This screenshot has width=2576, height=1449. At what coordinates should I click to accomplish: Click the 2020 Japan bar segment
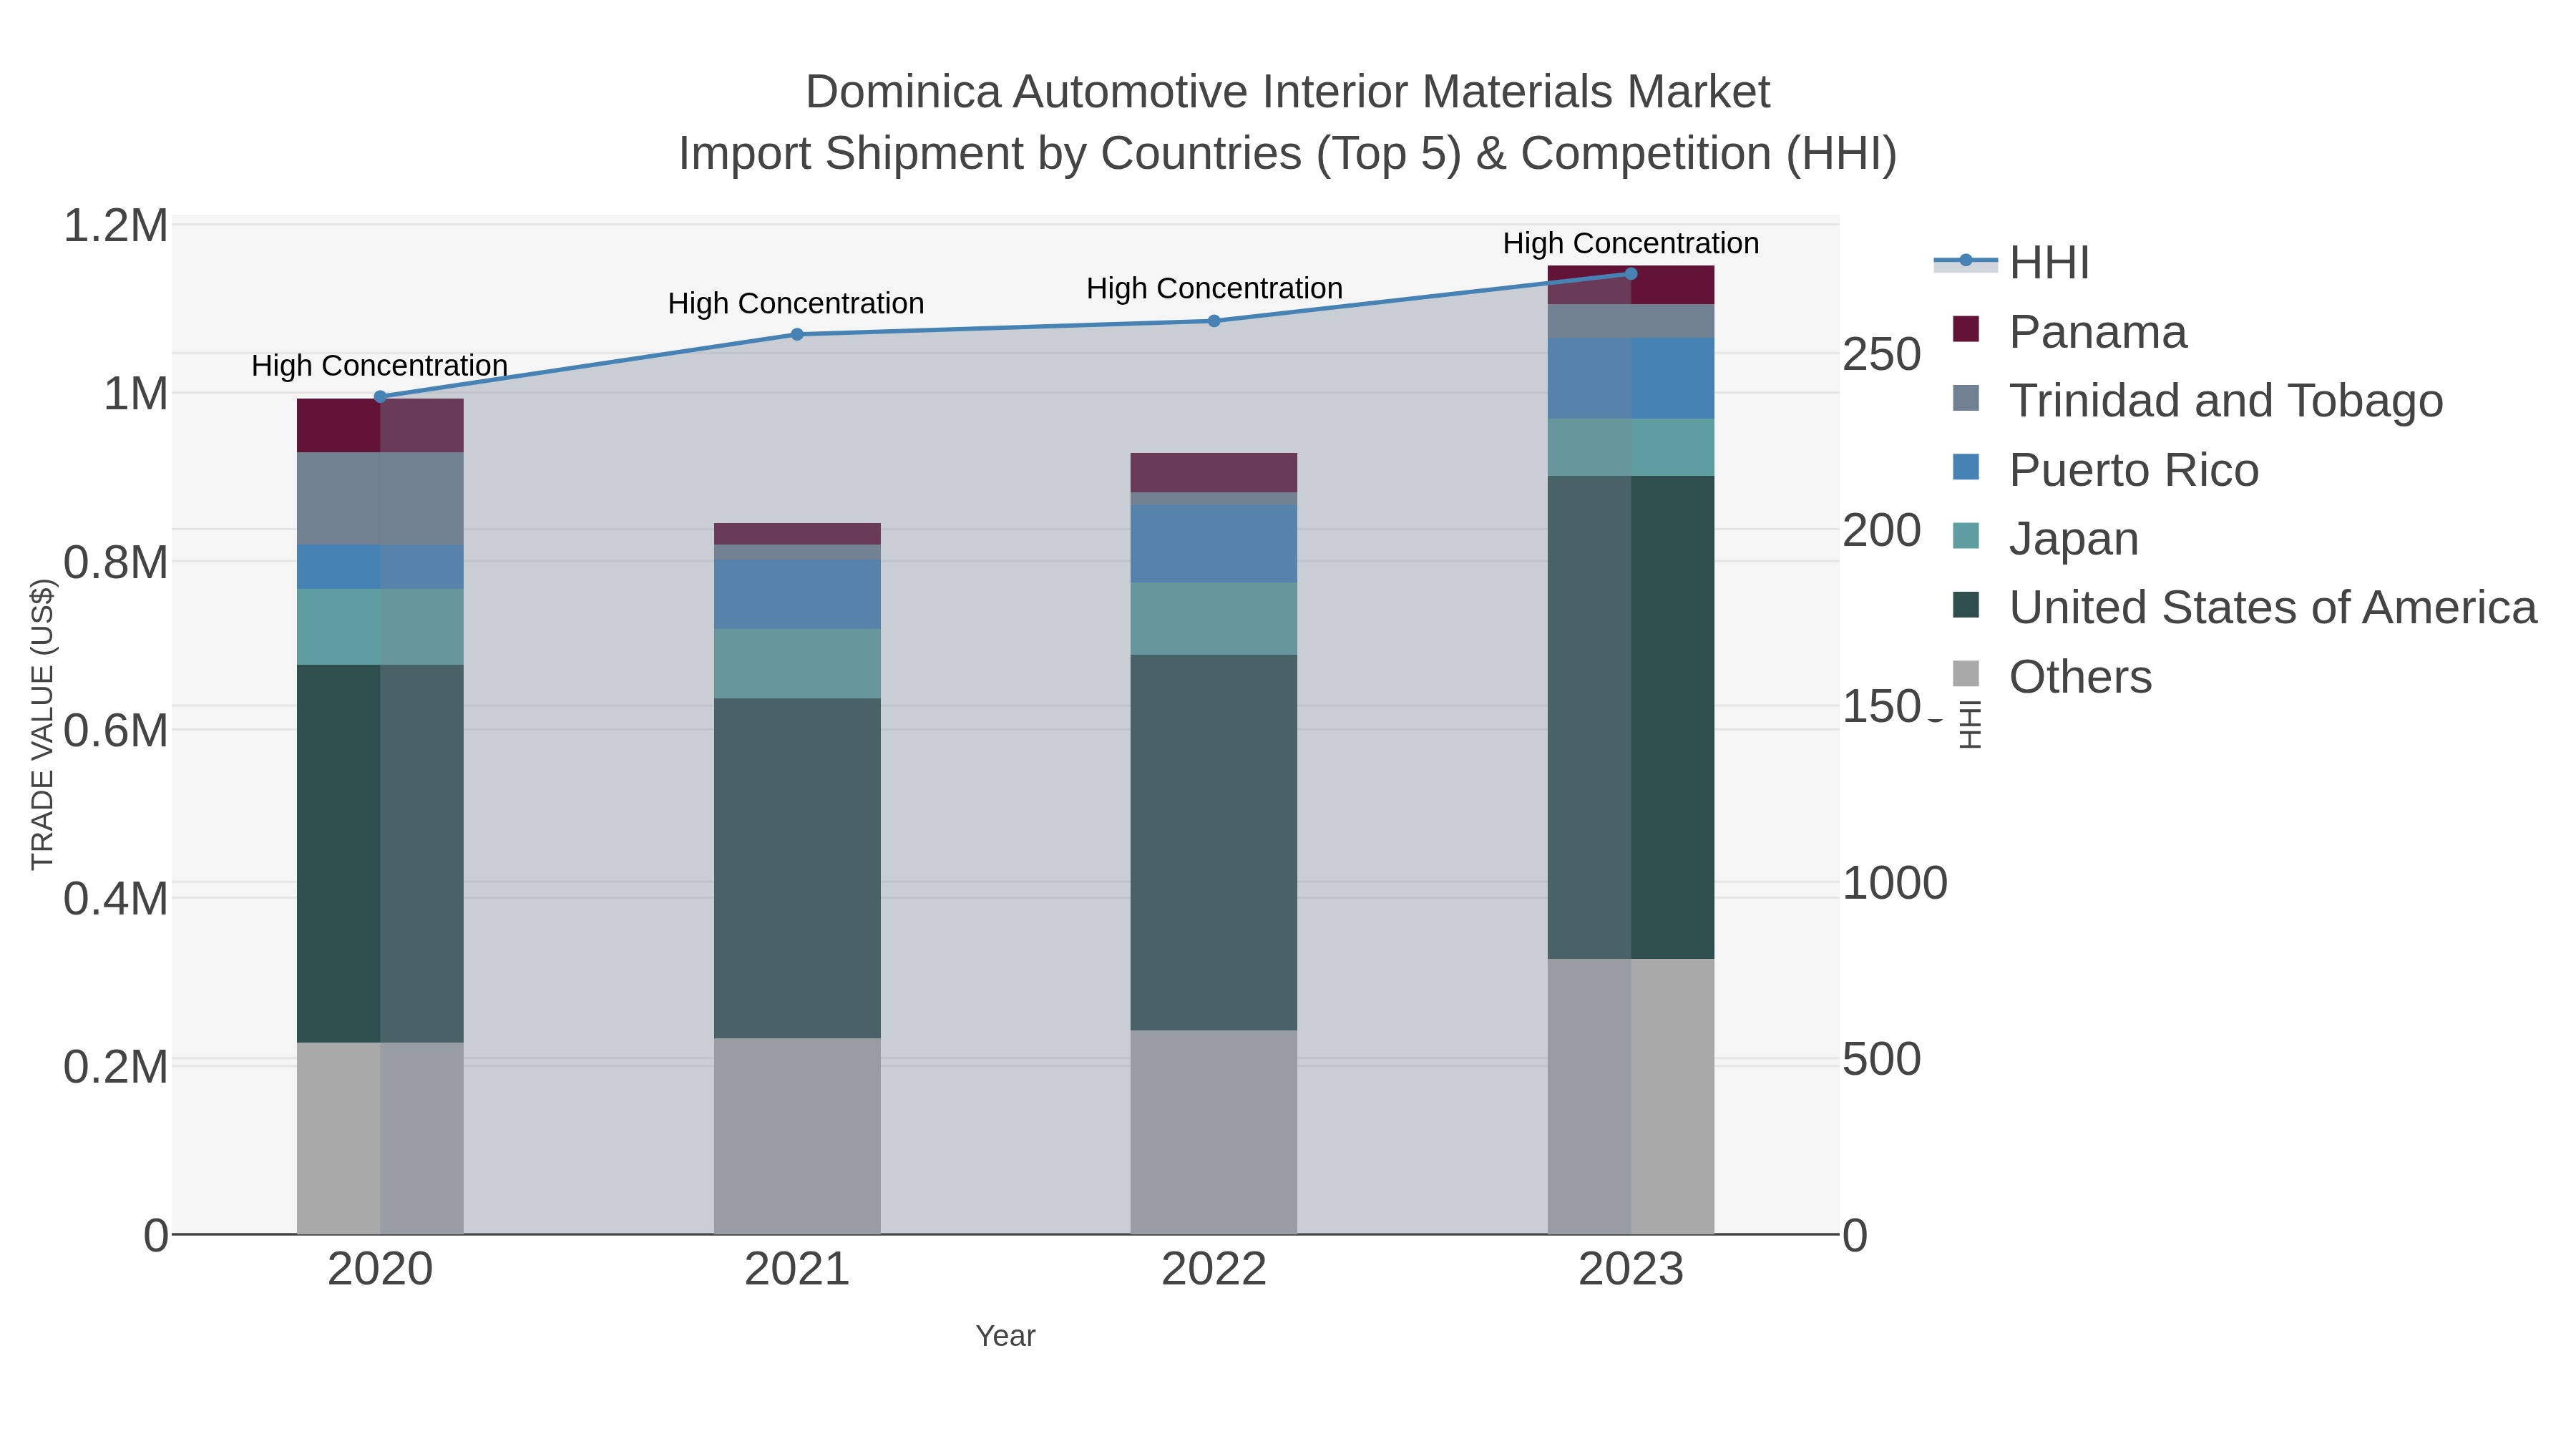[380, 627]
